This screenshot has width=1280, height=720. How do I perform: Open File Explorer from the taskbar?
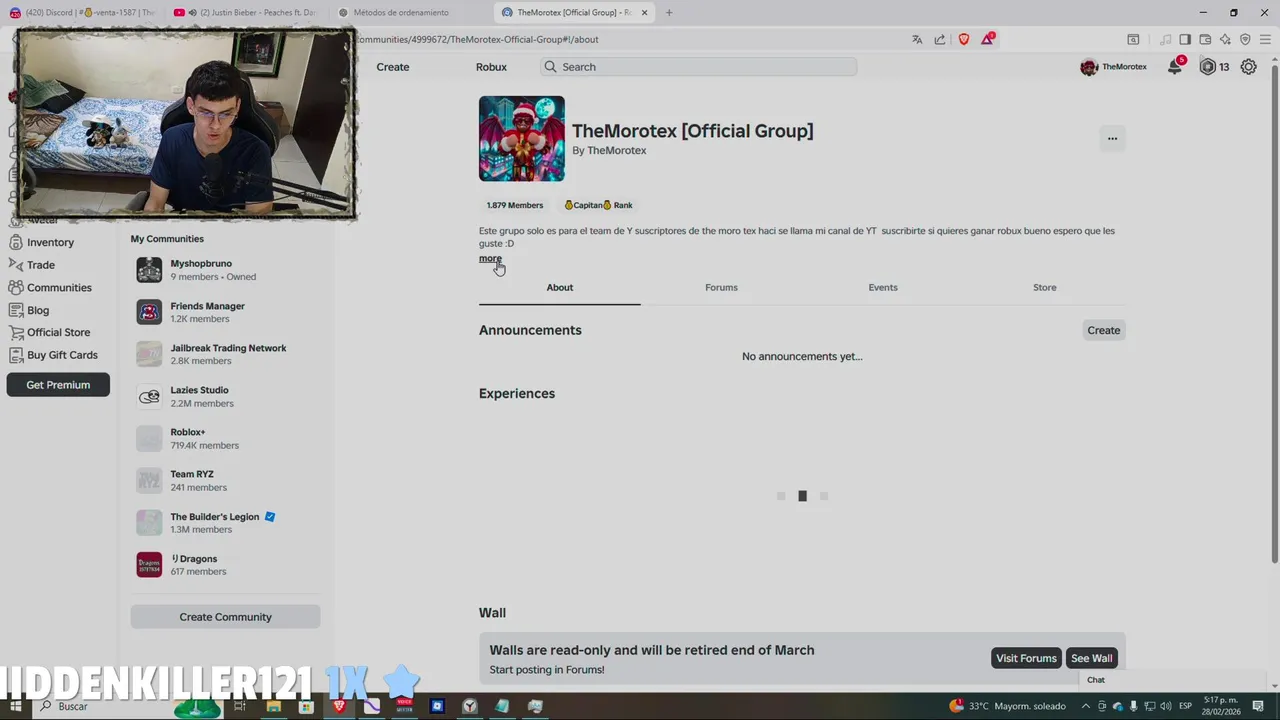tap(273, 706)
